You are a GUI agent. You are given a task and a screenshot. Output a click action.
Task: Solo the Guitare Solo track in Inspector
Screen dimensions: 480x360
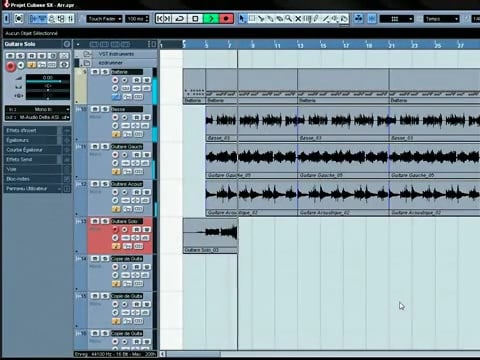(20, 56)
